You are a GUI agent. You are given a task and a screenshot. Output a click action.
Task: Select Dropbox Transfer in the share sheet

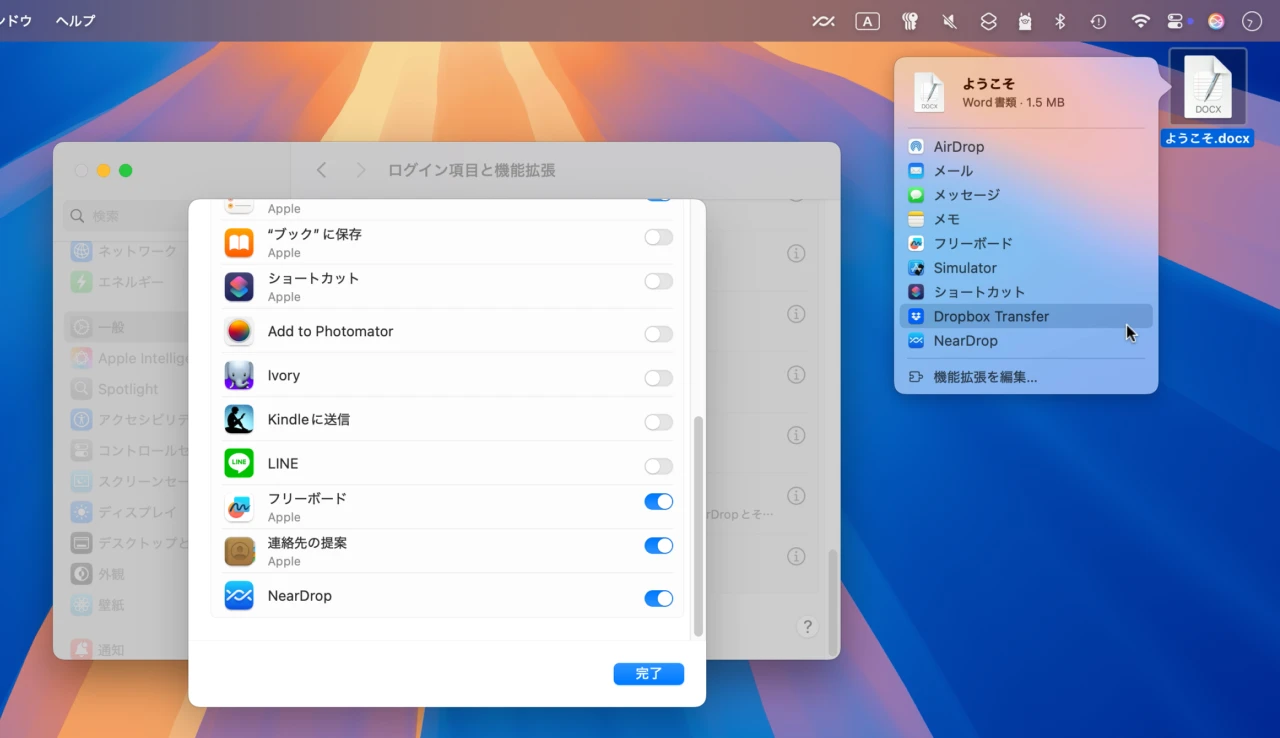click(x=991, y=316)
